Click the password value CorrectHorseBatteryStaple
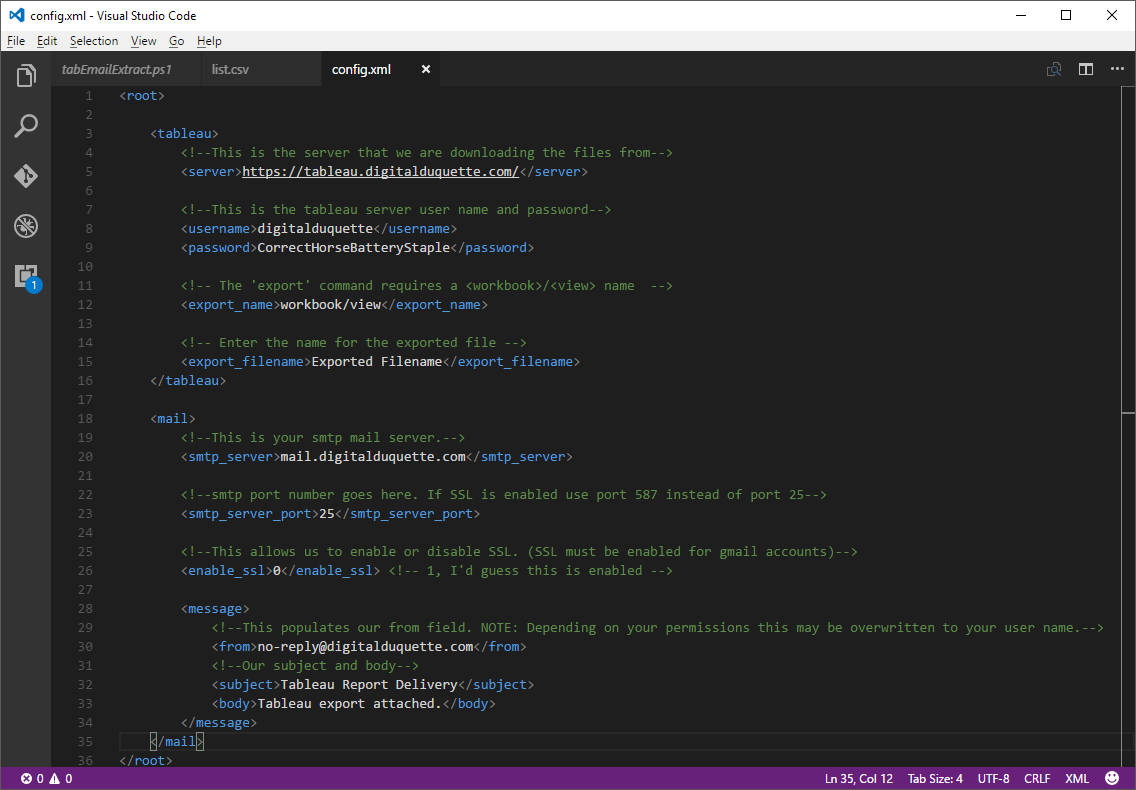The height and width of the screenshot is (790, 1136). [354, 248]
